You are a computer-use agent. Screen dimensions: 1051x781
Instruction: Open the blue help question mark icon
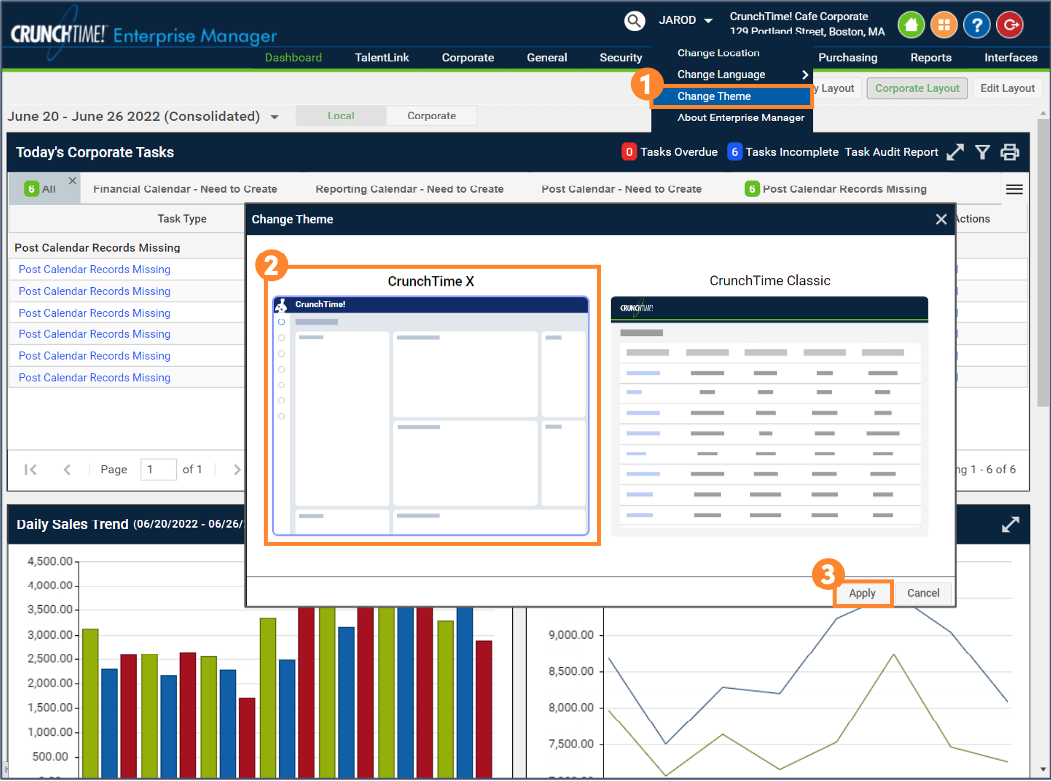pos(977,25)
